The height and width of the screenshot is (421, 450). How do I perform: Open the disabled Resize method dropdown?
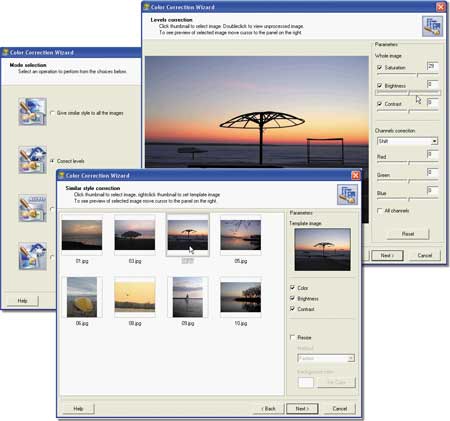(x=326, y=358)
